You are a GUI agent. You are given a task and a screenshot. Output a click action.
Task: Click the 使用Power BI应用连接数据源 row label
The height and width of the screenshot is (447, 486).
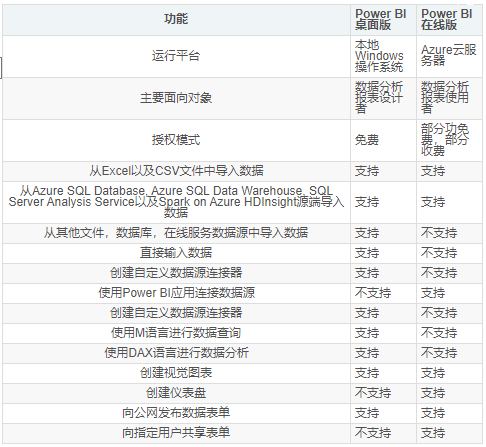tap(176, 293)
